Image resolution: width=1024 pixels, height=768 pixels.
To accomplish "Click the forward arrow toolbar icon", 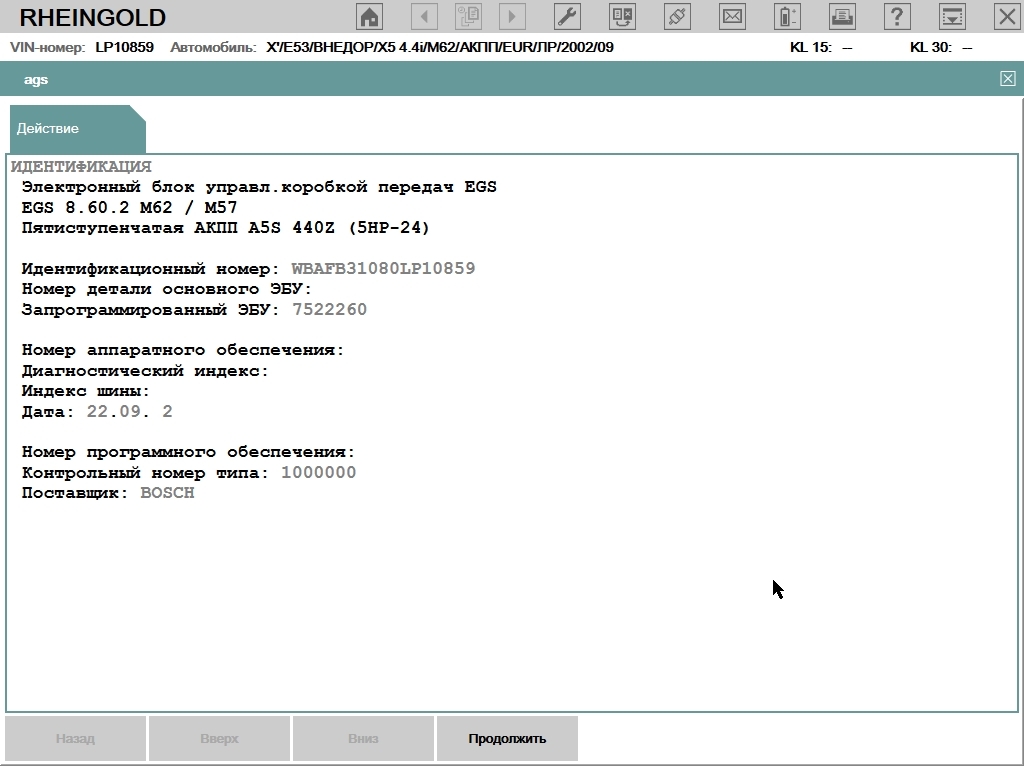I will pos(512,16).
